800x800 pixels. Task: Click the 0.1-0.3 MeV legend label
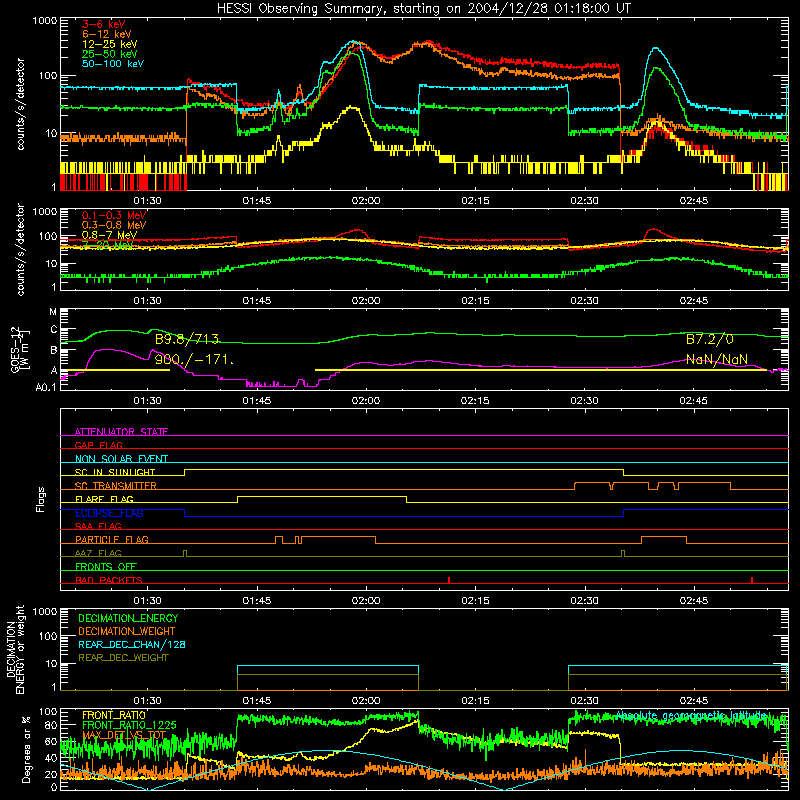click(x=114, y=215)
